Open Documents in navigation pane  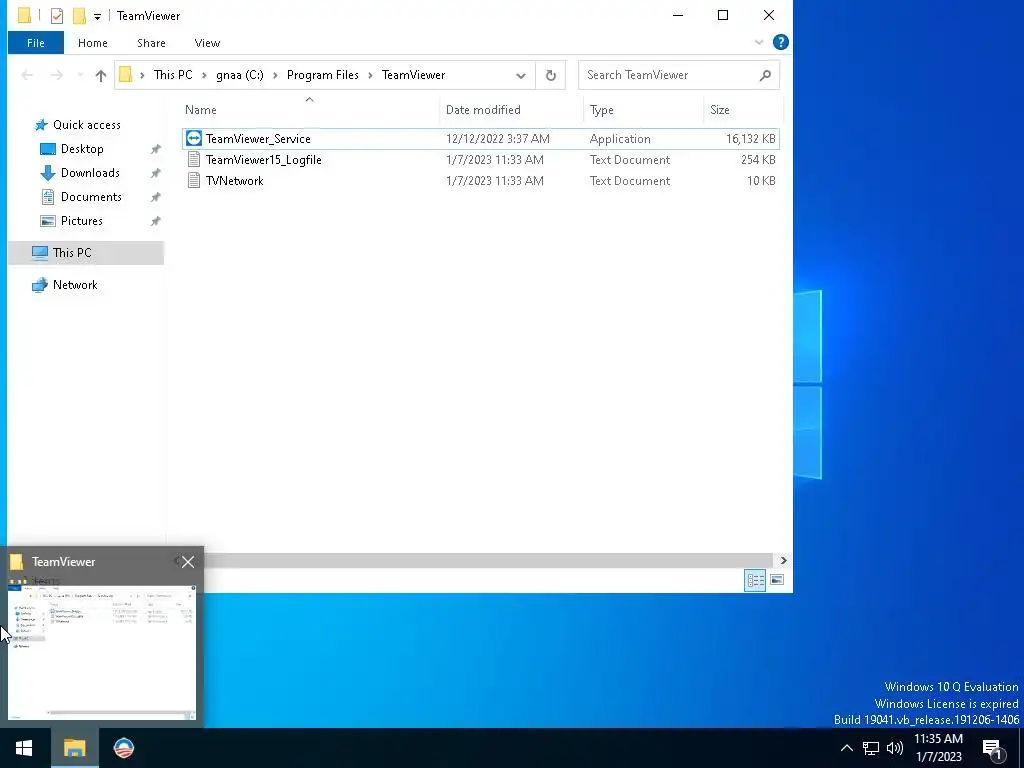pyautogui.click(x=91, y=197)
